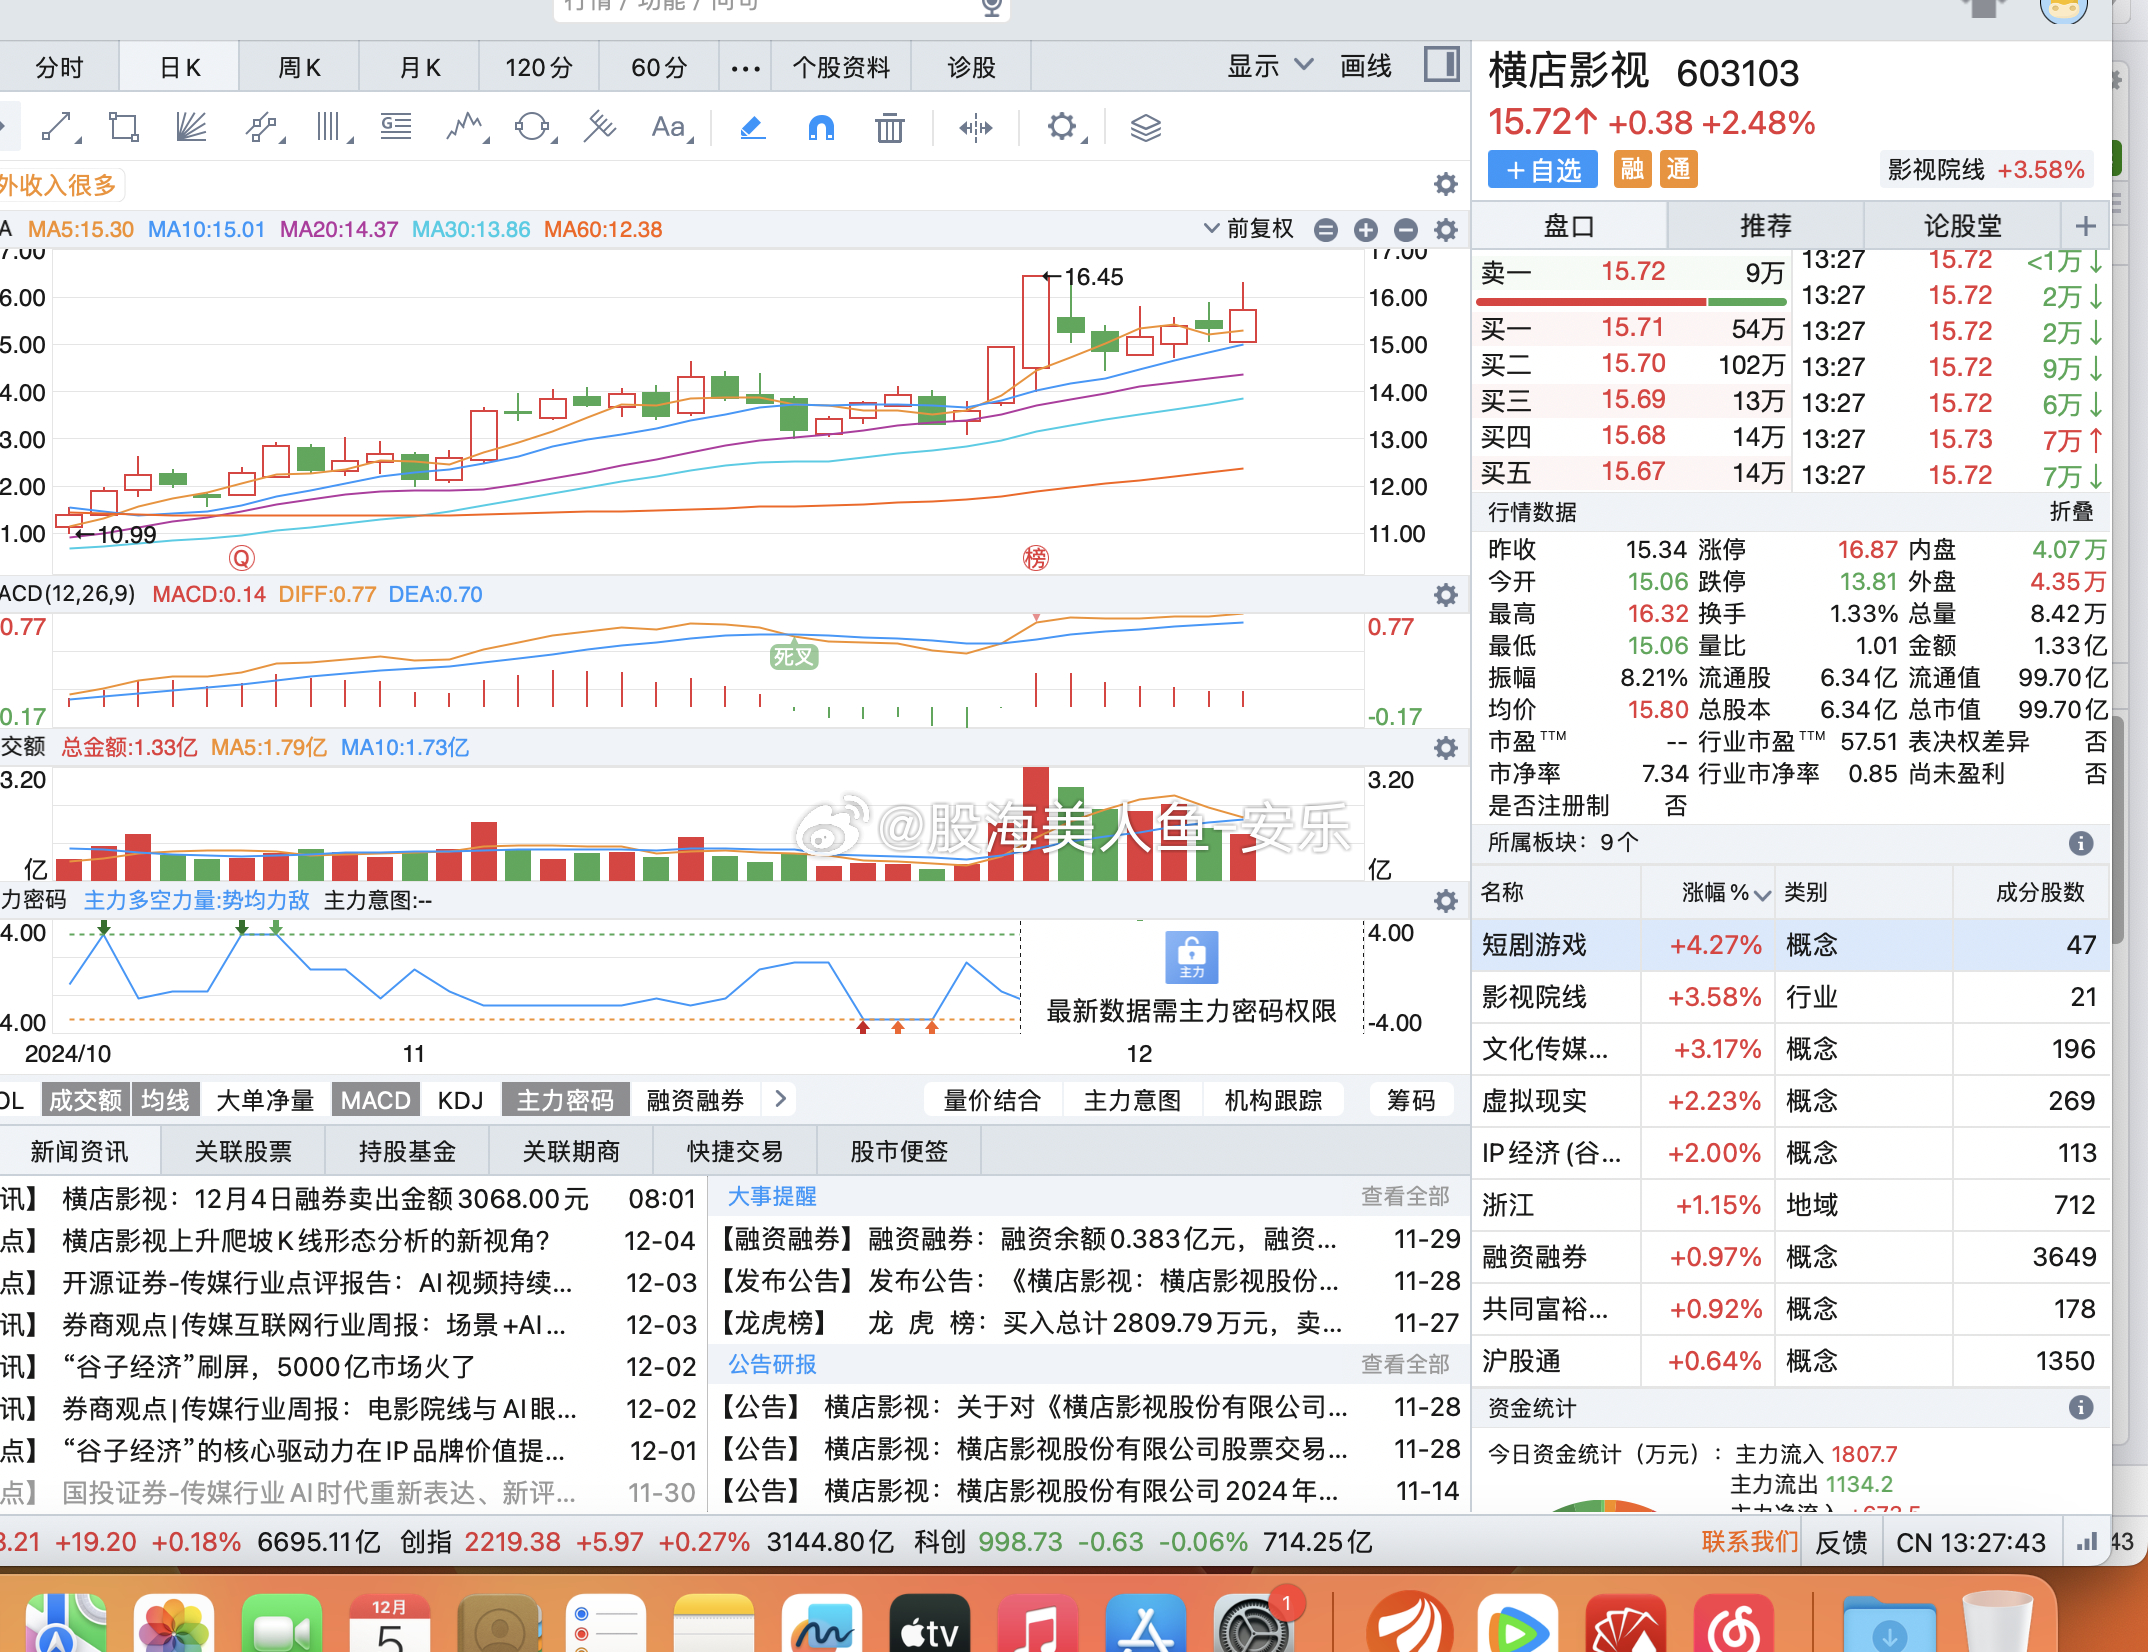Switch to 论股堂 tab
Image resolution: width=2148 pixels, height=1652 pixels.
pos(1963,226)
